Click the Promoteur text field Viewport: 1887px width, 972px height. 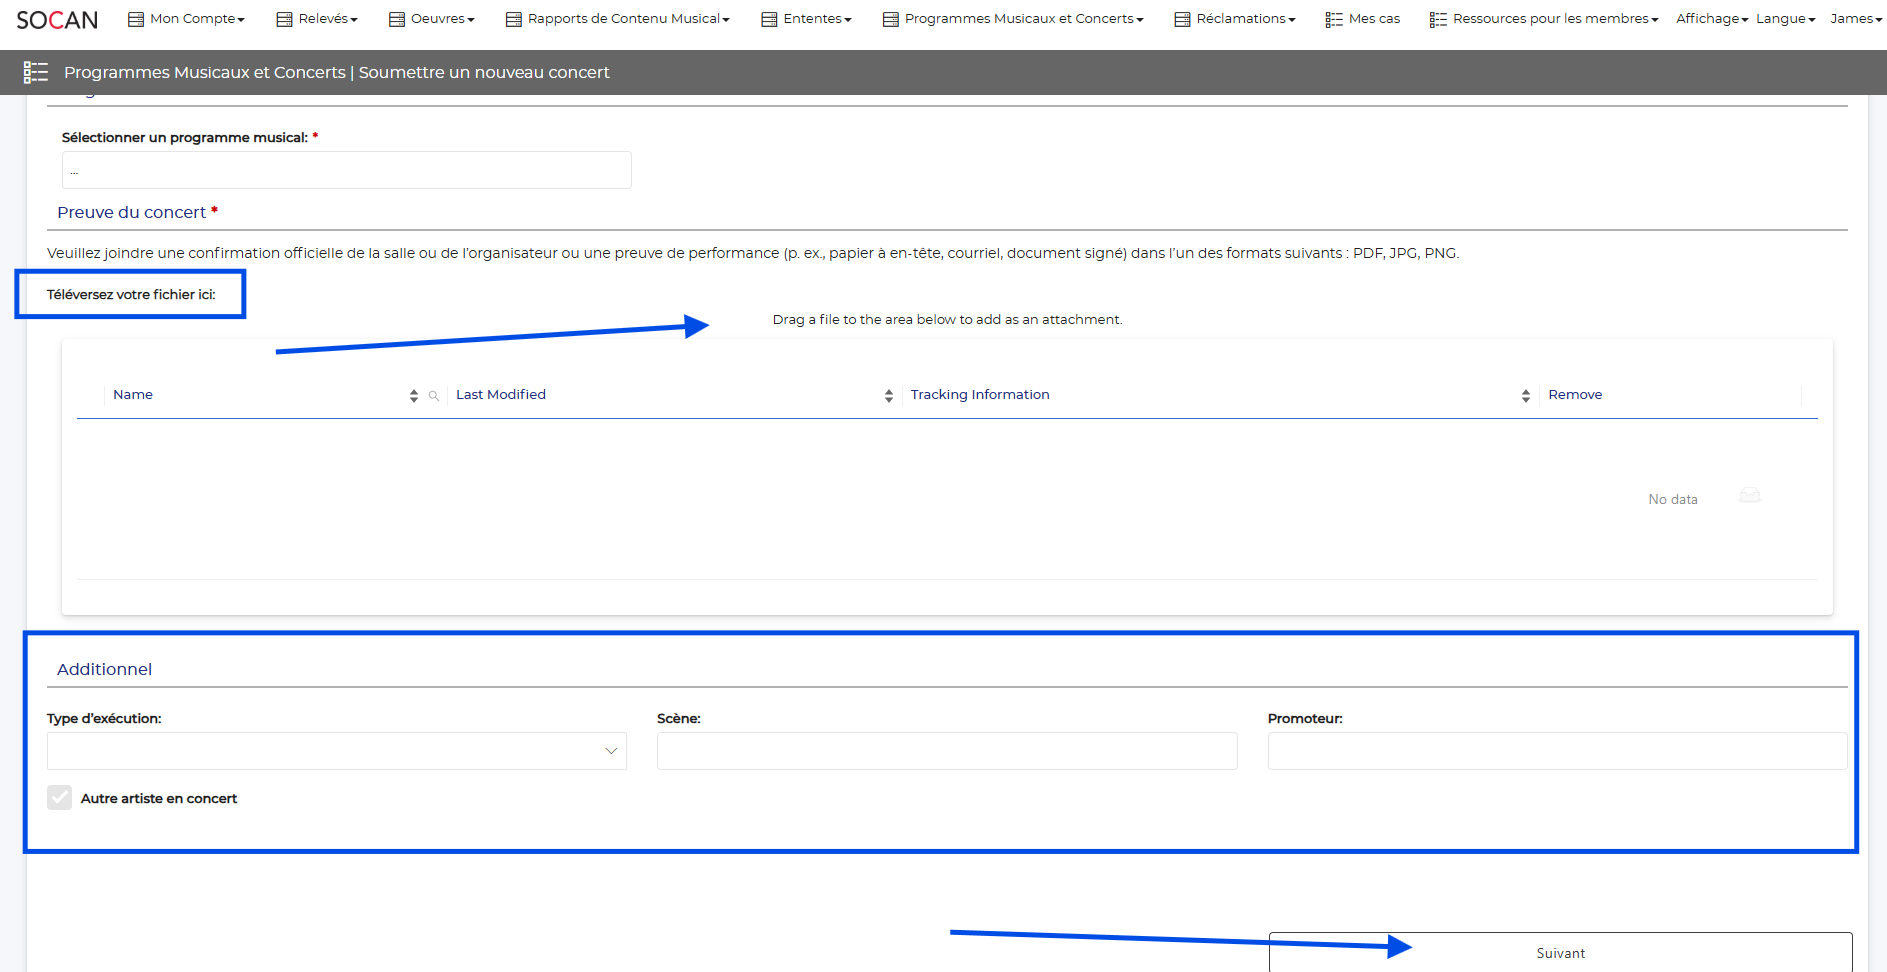[x=1556, y=751]
